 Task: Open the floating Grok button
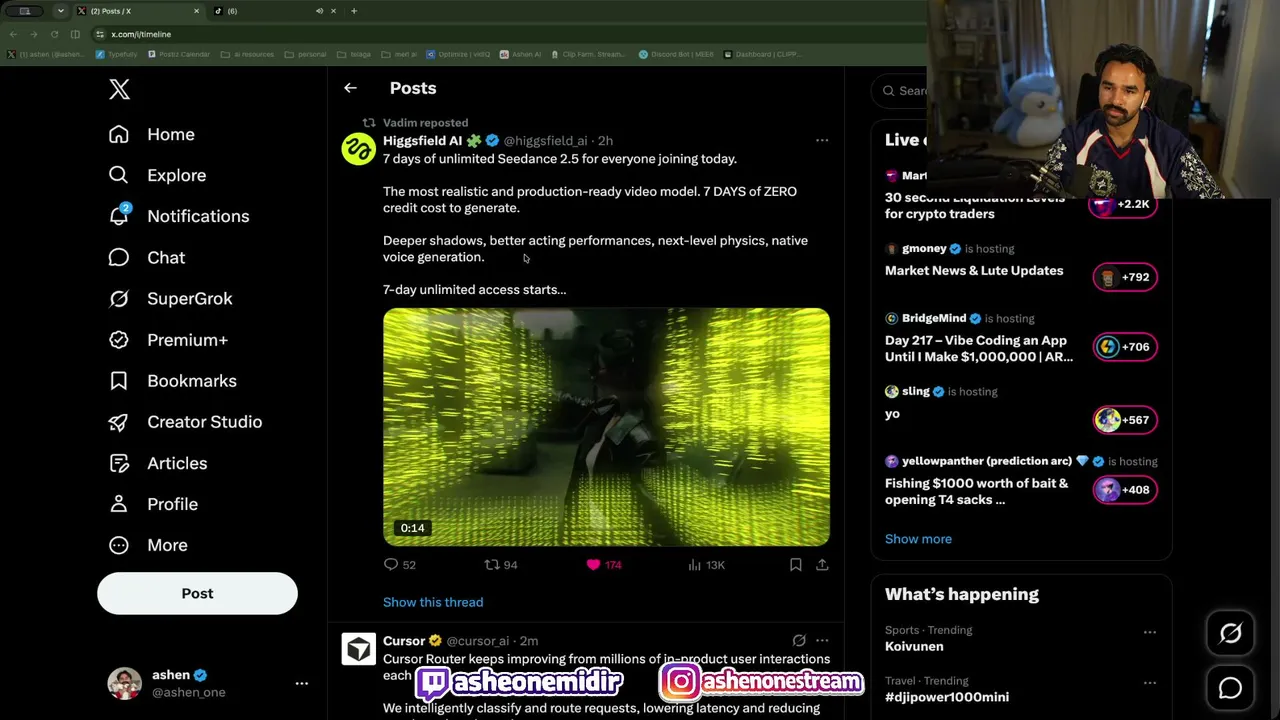tap(1230, 633)
